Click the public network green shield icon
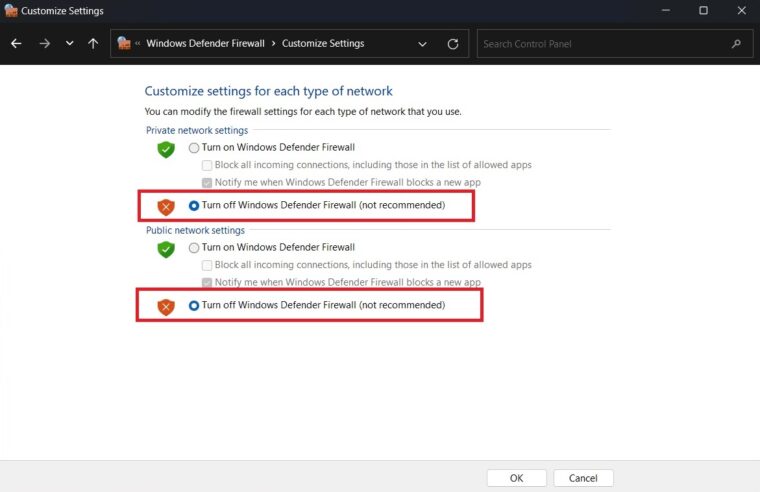Screen dimensions: 760x492 point(166,249)
